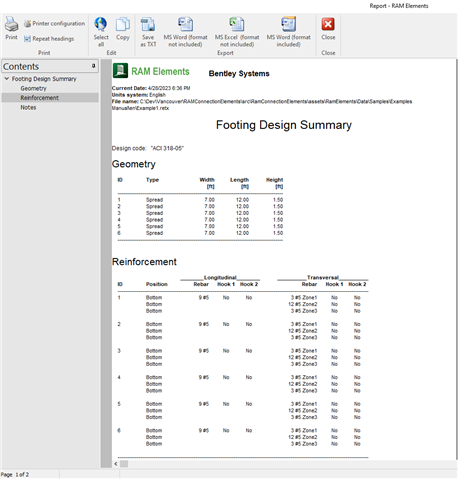Click the Design code ACI 318-05 line
This screenshot has width=458, height=479.
tap(148, 148)
